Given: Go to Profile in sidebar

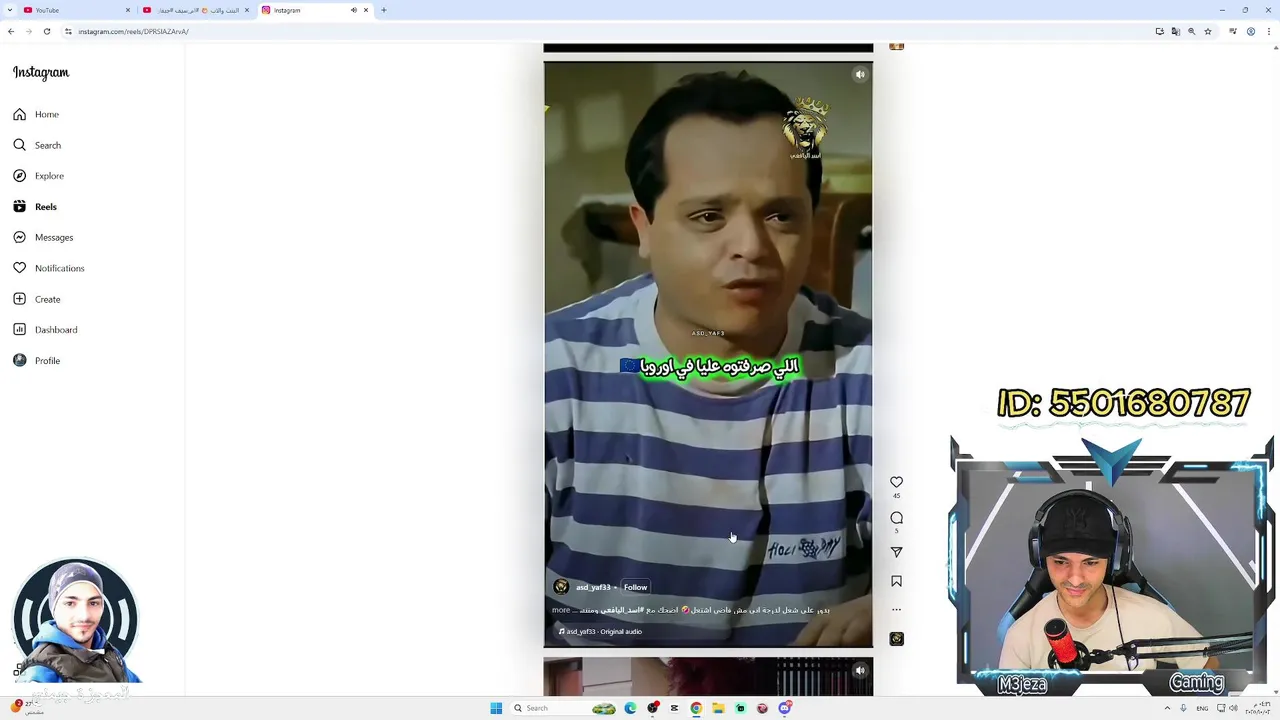Looking at the screenshot, I should point(37,361).
